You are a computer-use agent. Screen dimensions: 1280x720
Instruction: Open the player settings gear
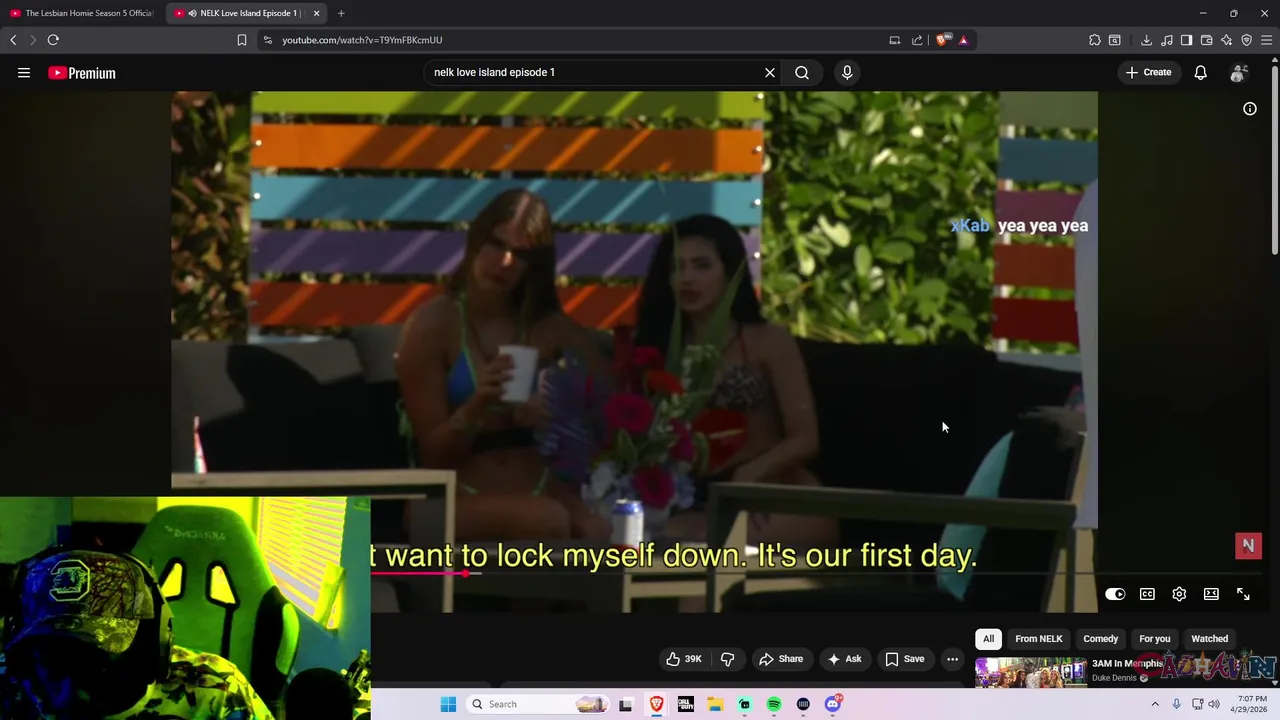[x=1179, y=594]
